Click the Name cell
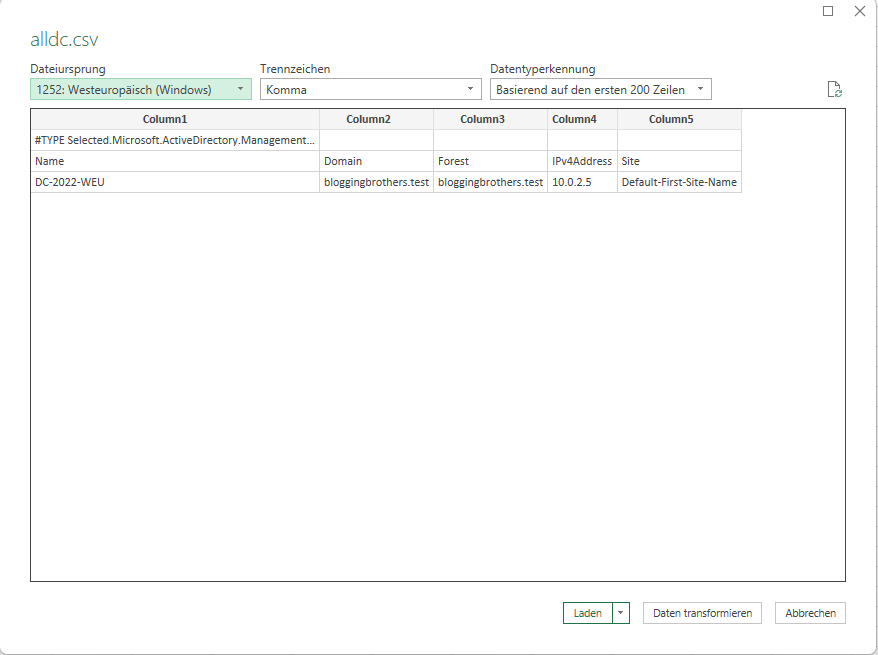The width and height of the screenshot is (878, 655). (175, 161)
